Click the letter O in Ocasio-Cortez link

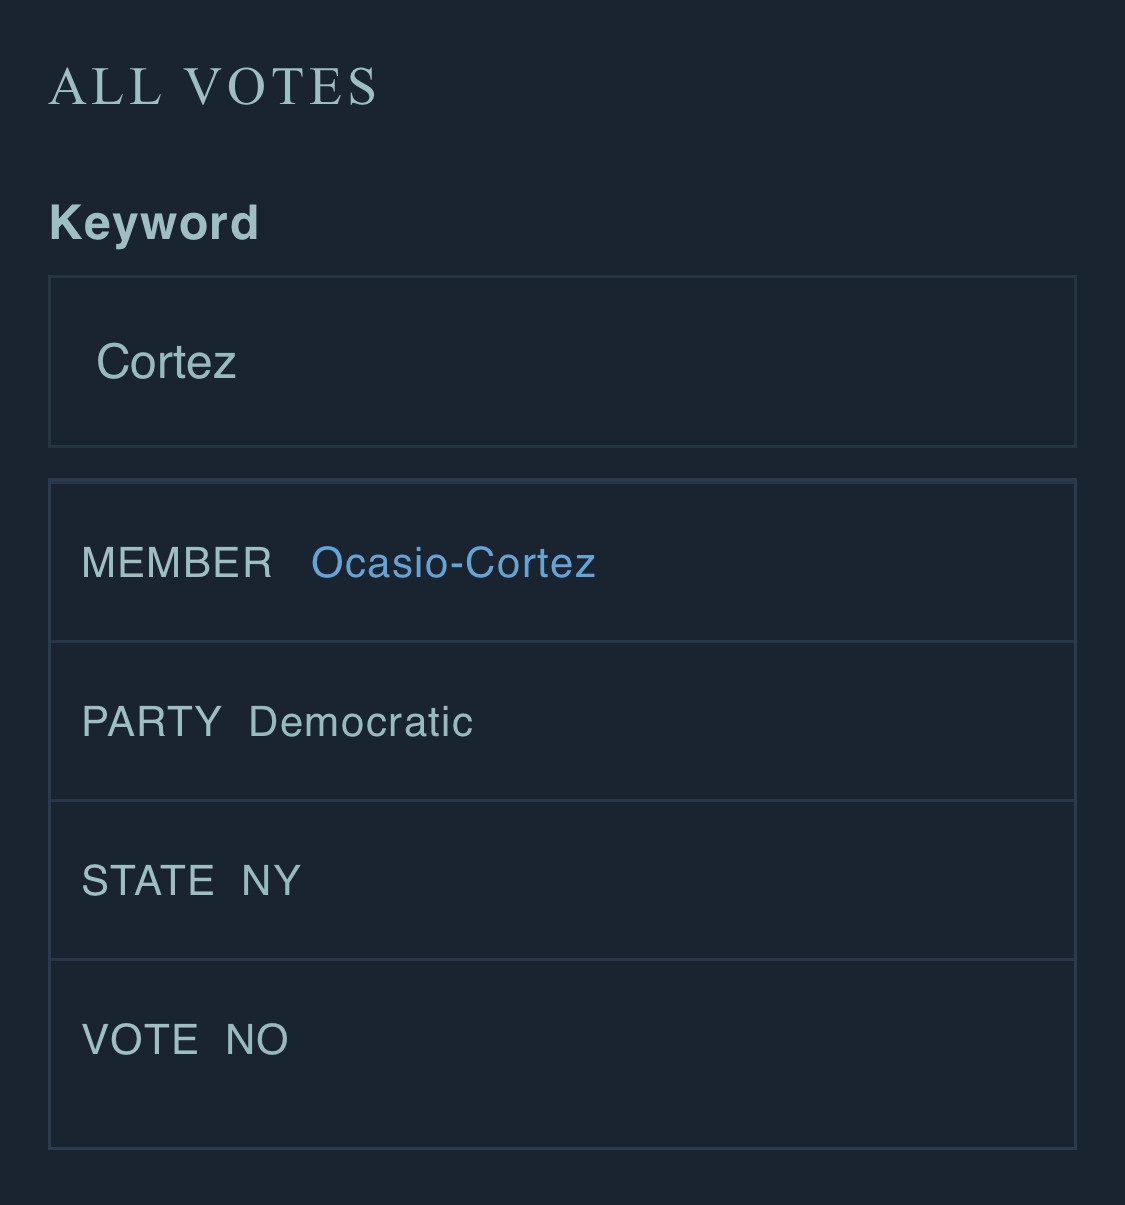[x=327, y=563]
